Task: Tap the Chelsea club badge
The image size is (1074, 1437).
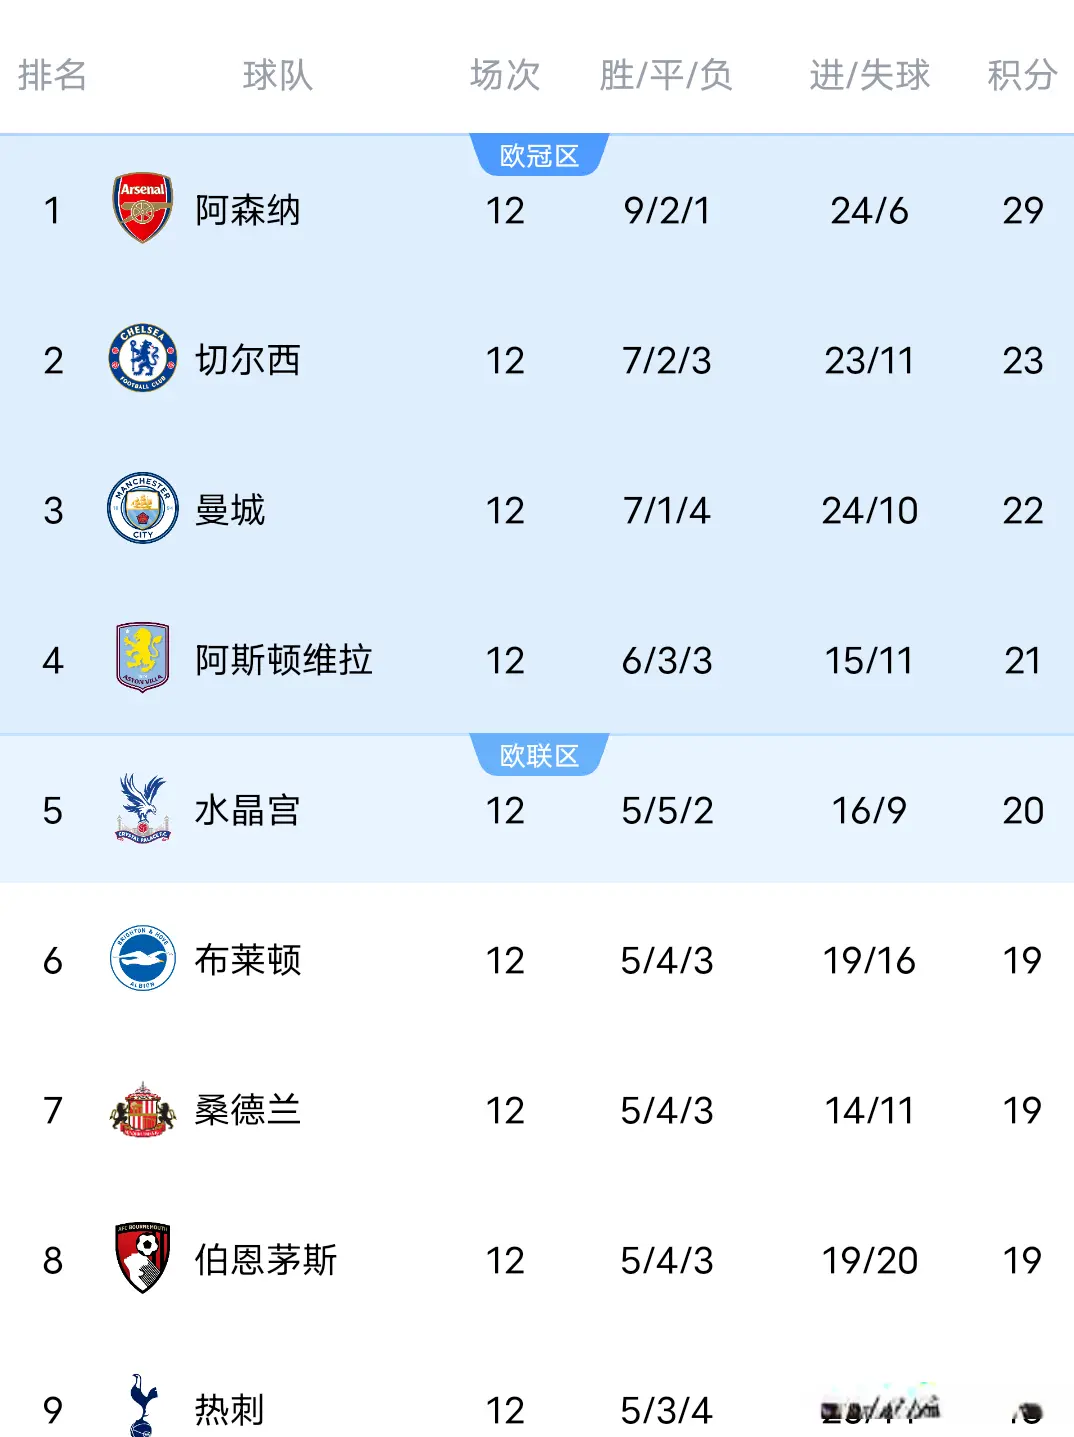Action: pyautogui.click(x=143, y=358)
